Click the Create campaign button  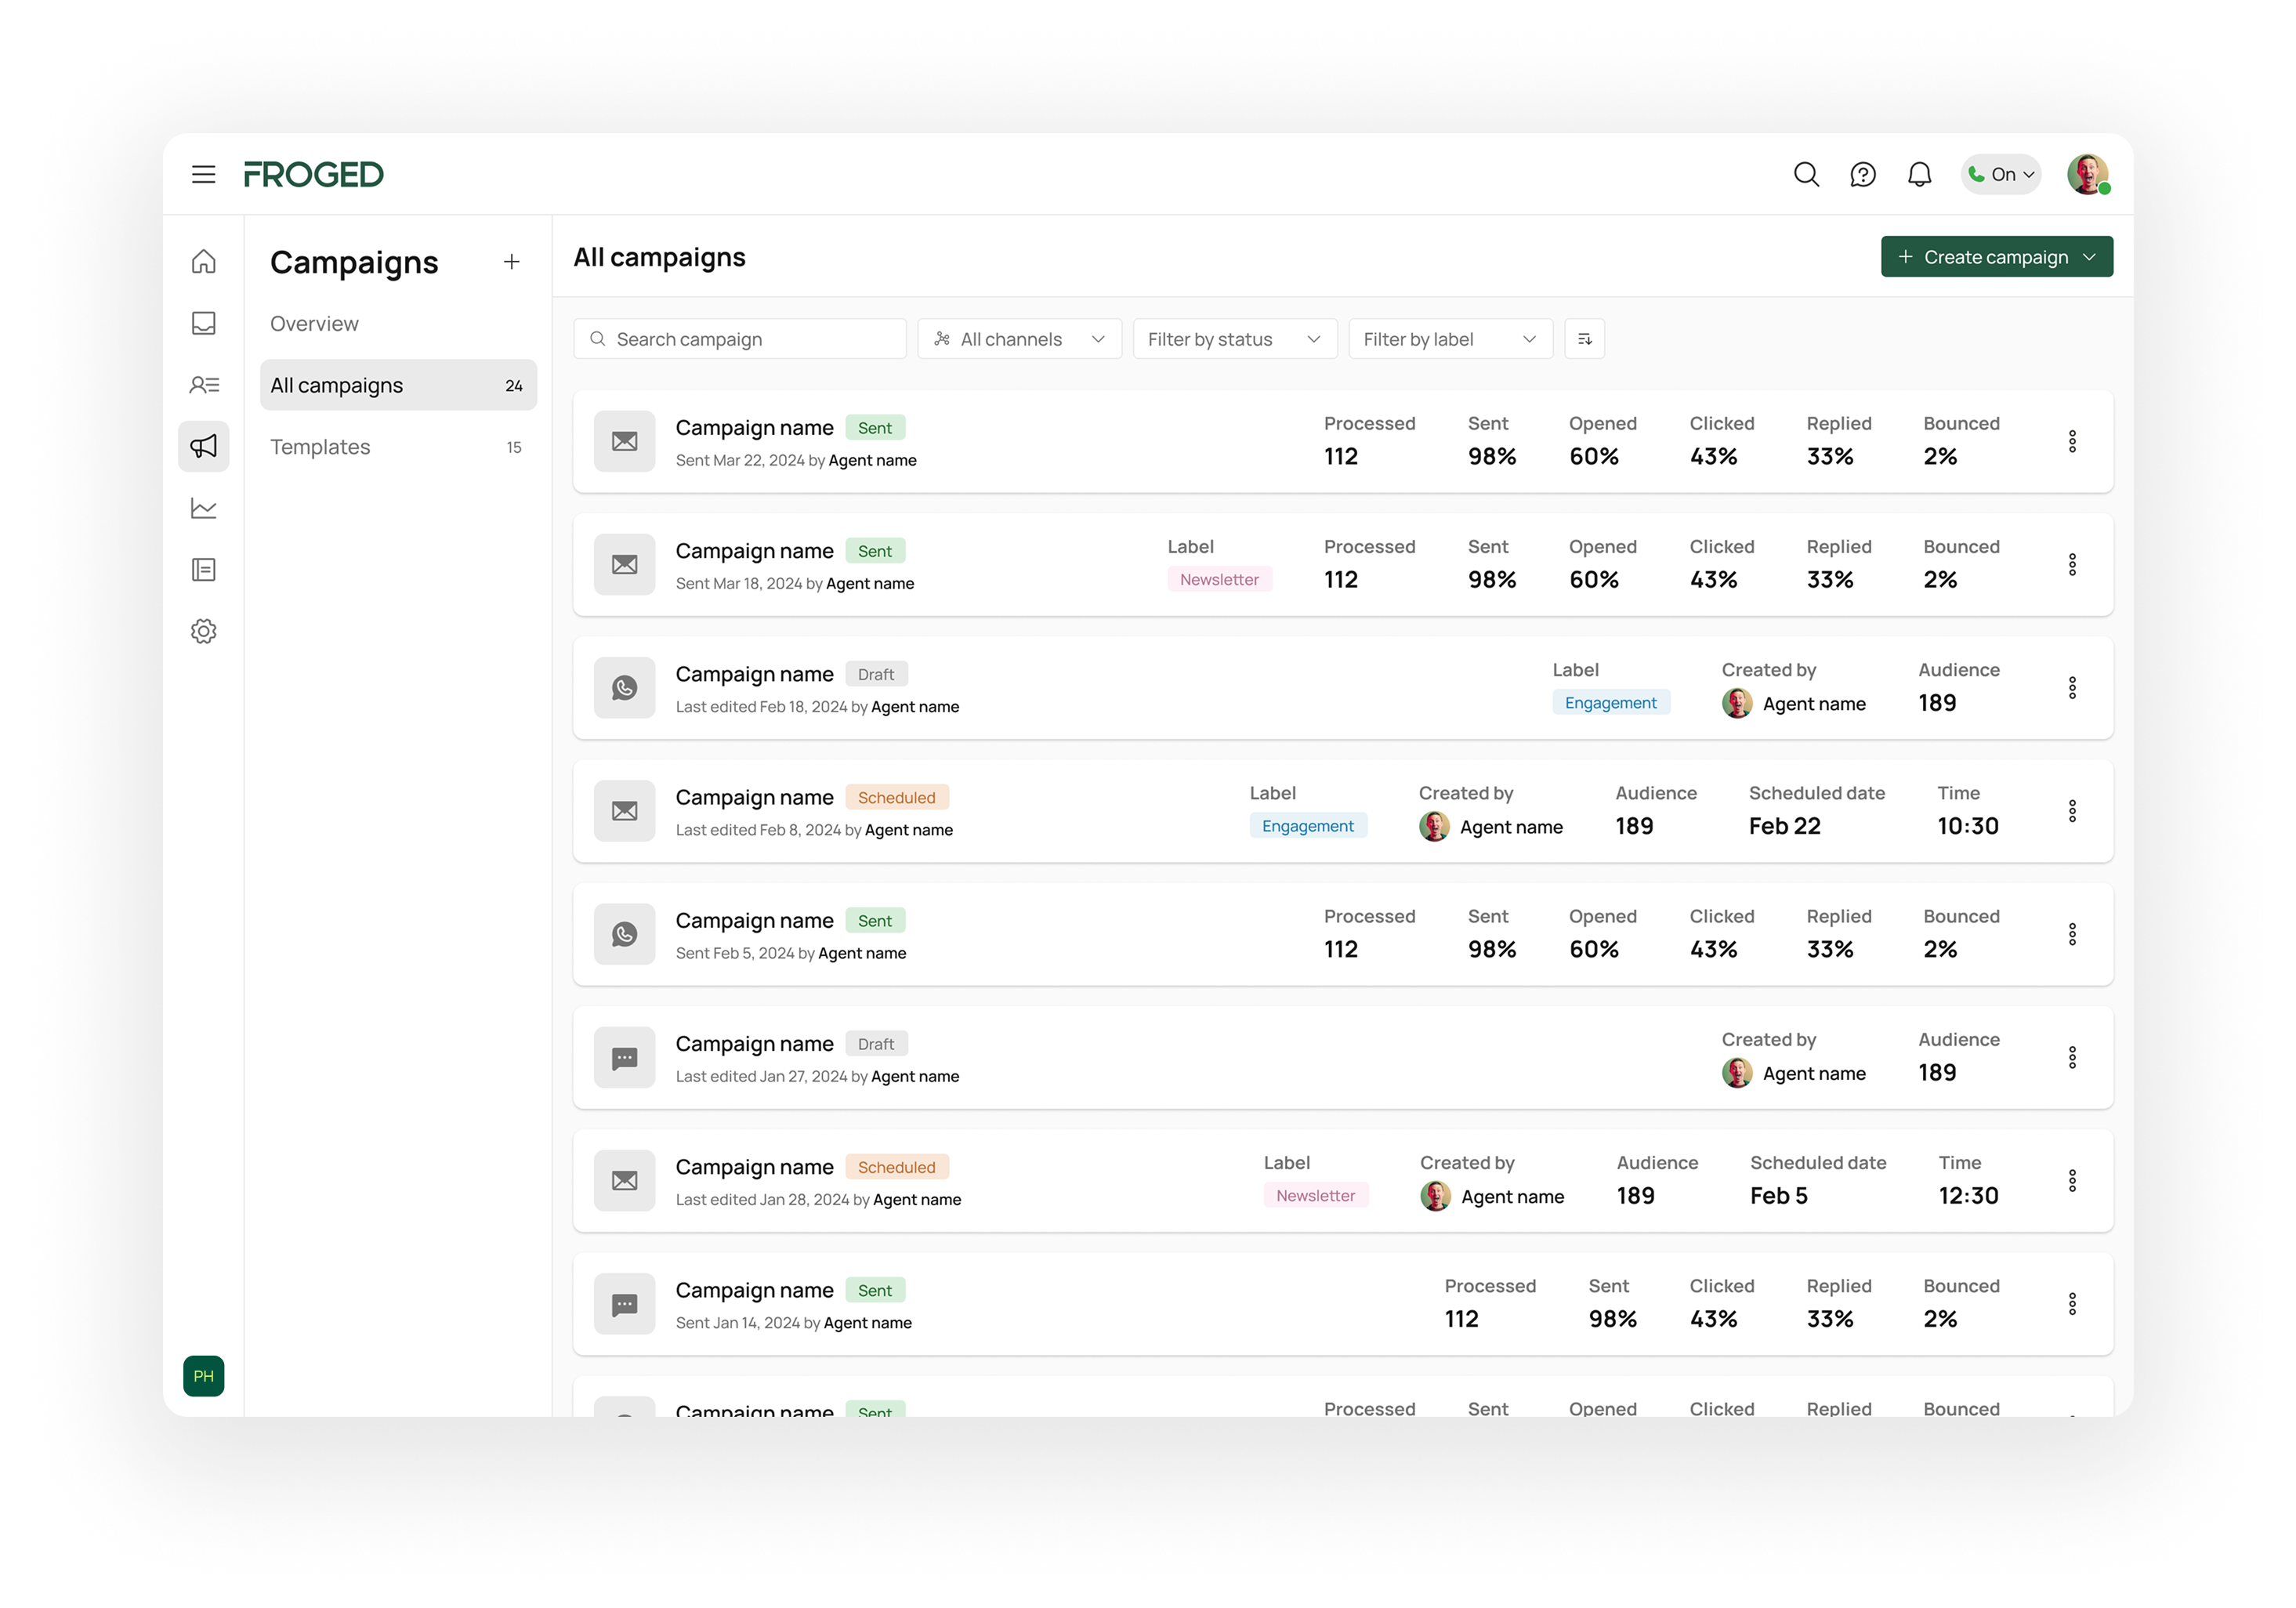(1996, 257)
